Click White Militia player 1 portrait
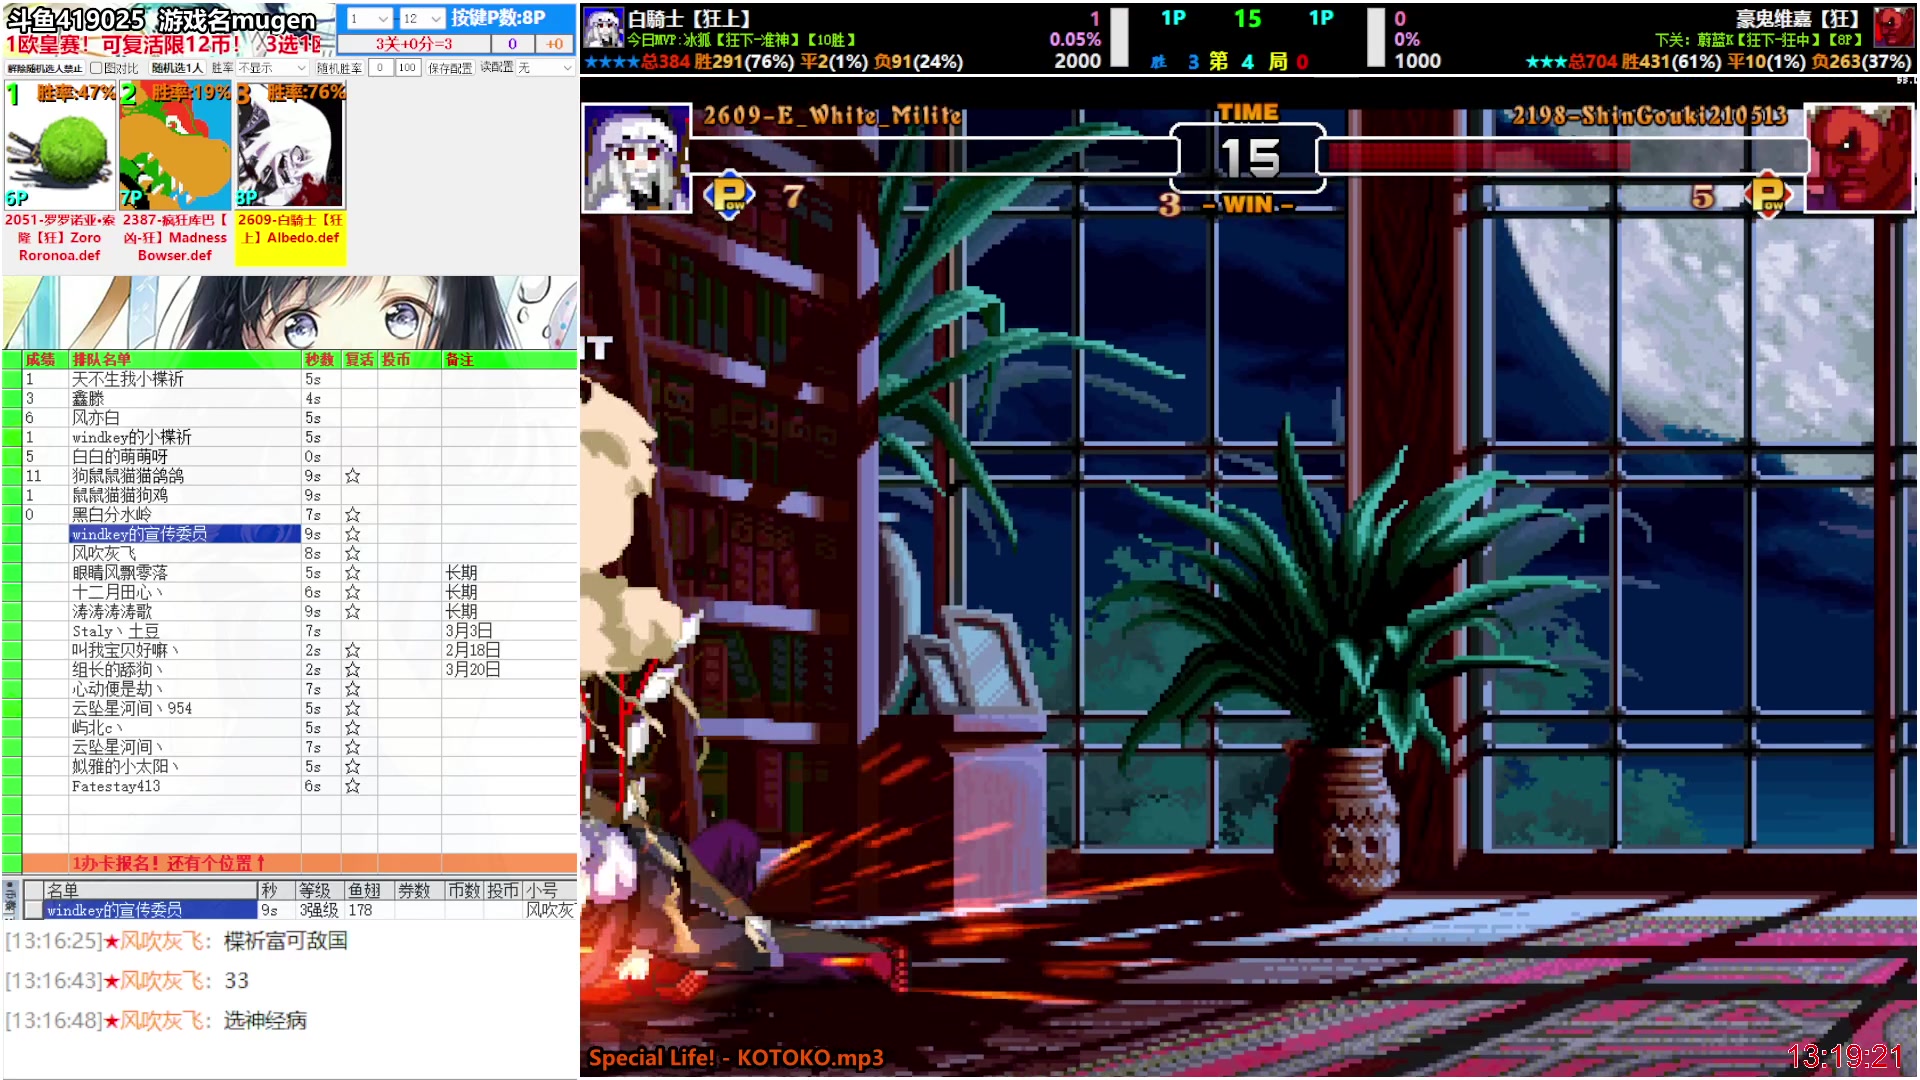Viewport: 1920px width, 1080px height. [x=636, y=158]
